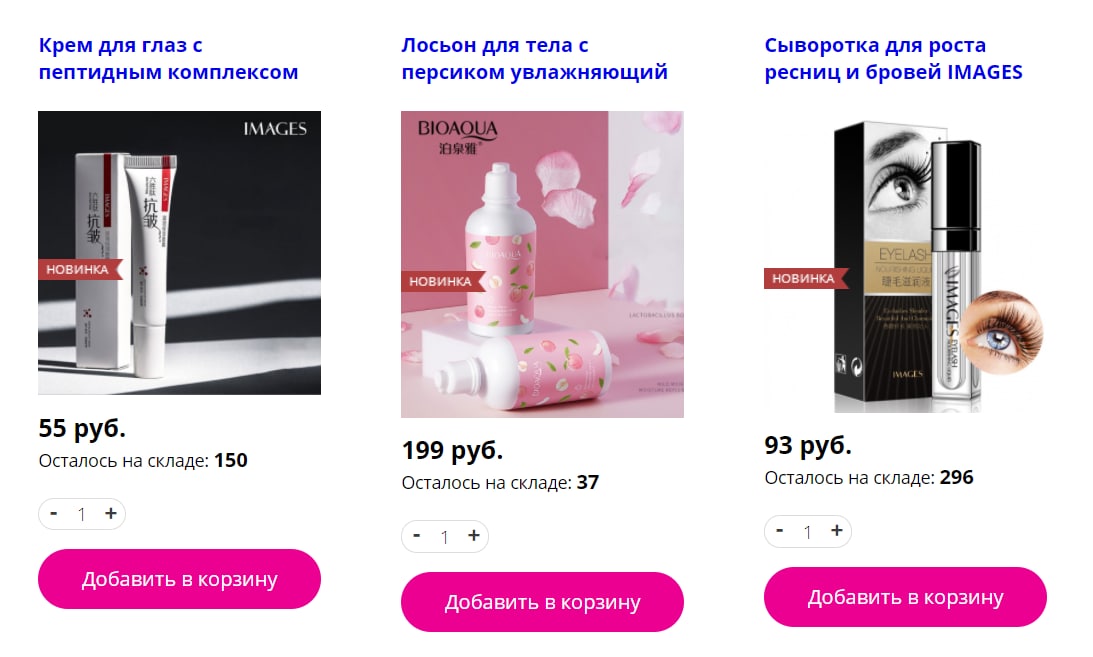Viewport: 1093px width, 657px height.
Task: Increase quantity for peach body lotion
Action: pyautogui.click(x=473, y=536)
